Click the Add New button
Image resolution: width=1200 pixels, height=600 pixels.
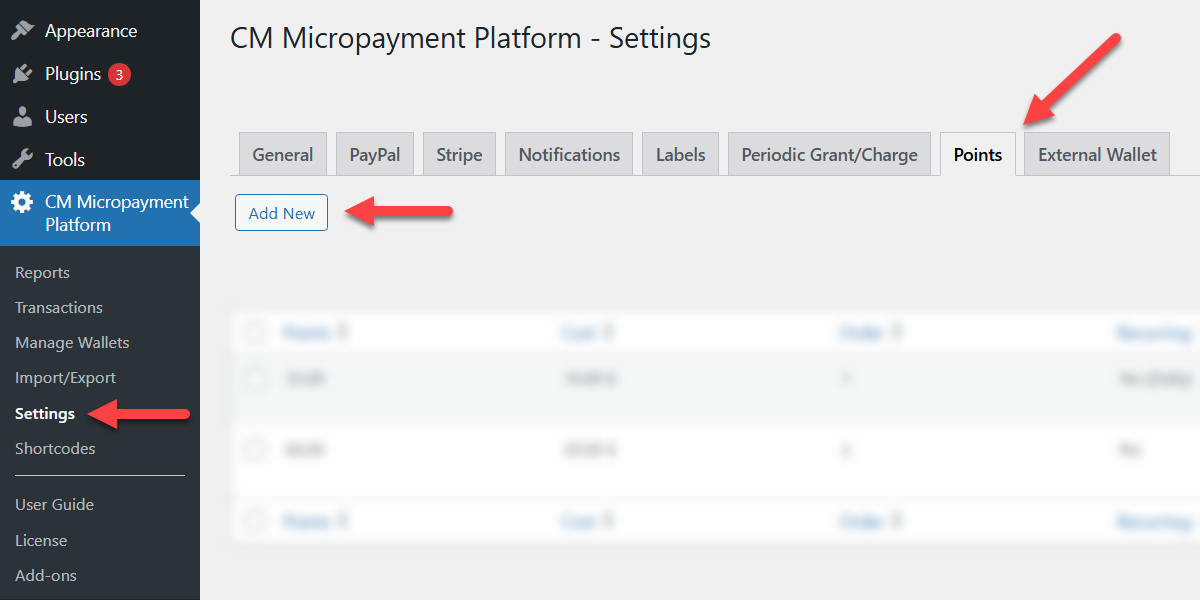tap(282, 213)
